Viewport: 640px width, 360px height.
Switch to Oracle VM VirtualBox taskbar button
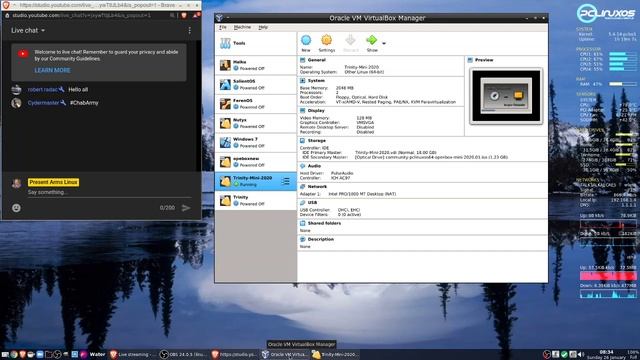[285, 354]
